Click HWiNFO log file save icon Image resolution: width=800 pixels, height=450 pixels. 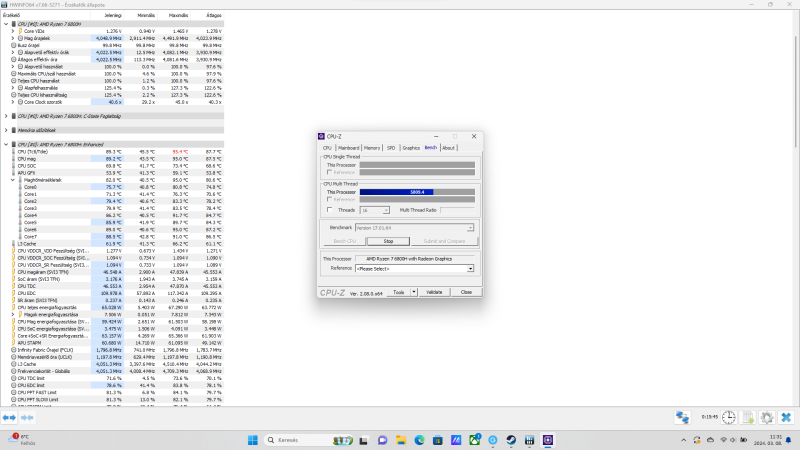click(748, 417)
